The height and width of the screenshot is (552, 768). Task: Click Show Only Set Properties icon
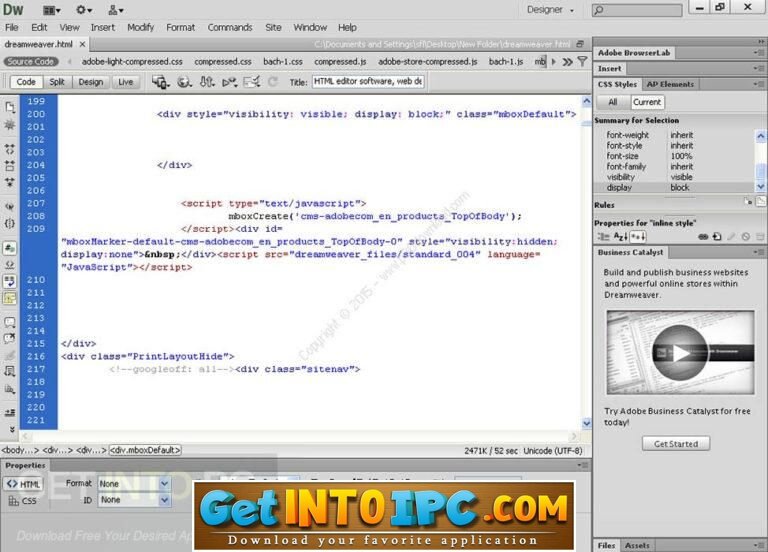(638, 237)
